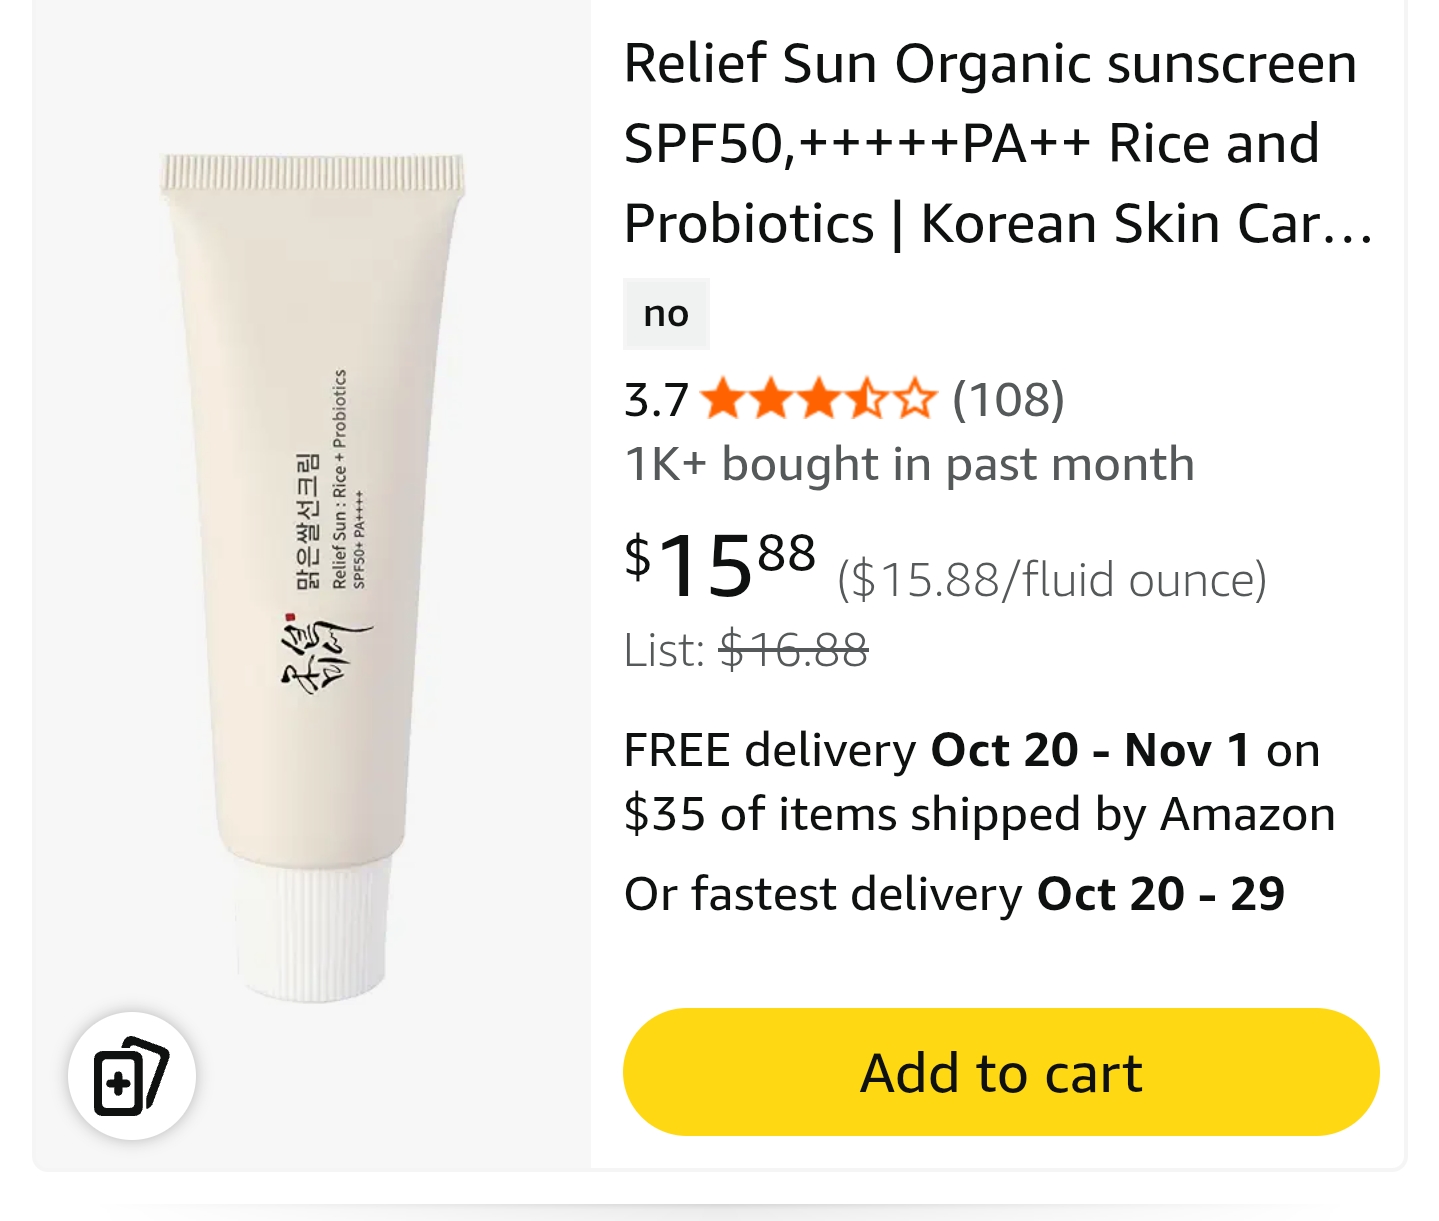Image resolution: width=1439 pixels, height=1221 pixels.
Task: Tap the FREE delivery Oct 20 - Nov 1 line
Action: coord(972,750)
